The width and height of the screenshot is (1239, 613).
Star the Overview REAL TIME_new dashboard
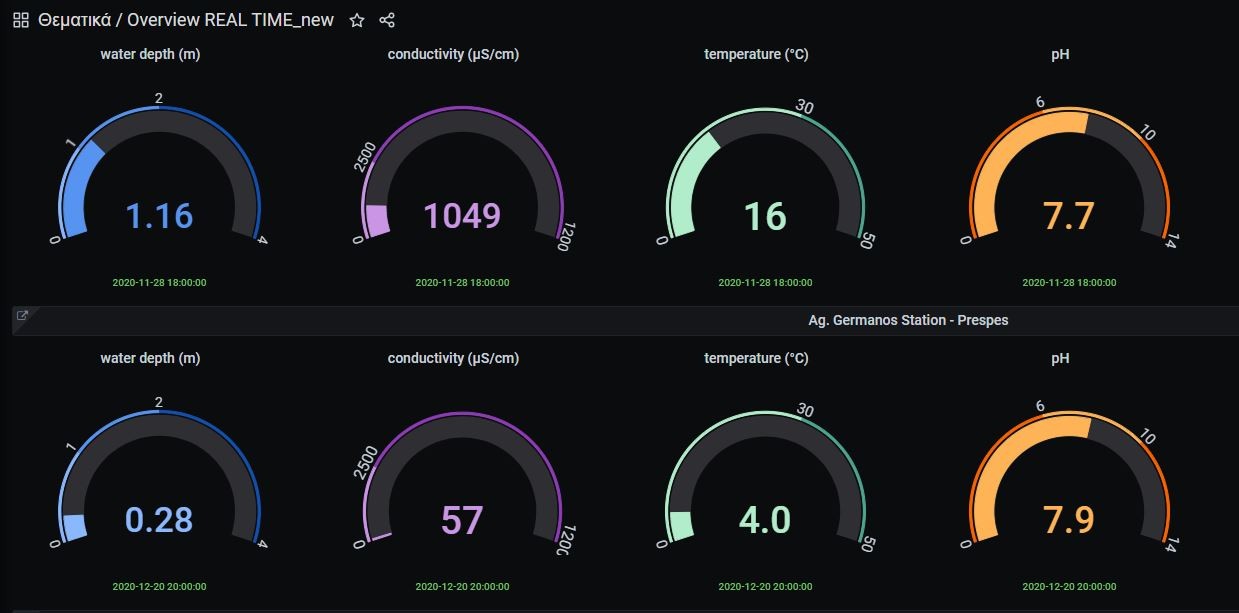[x=356, y=19]
